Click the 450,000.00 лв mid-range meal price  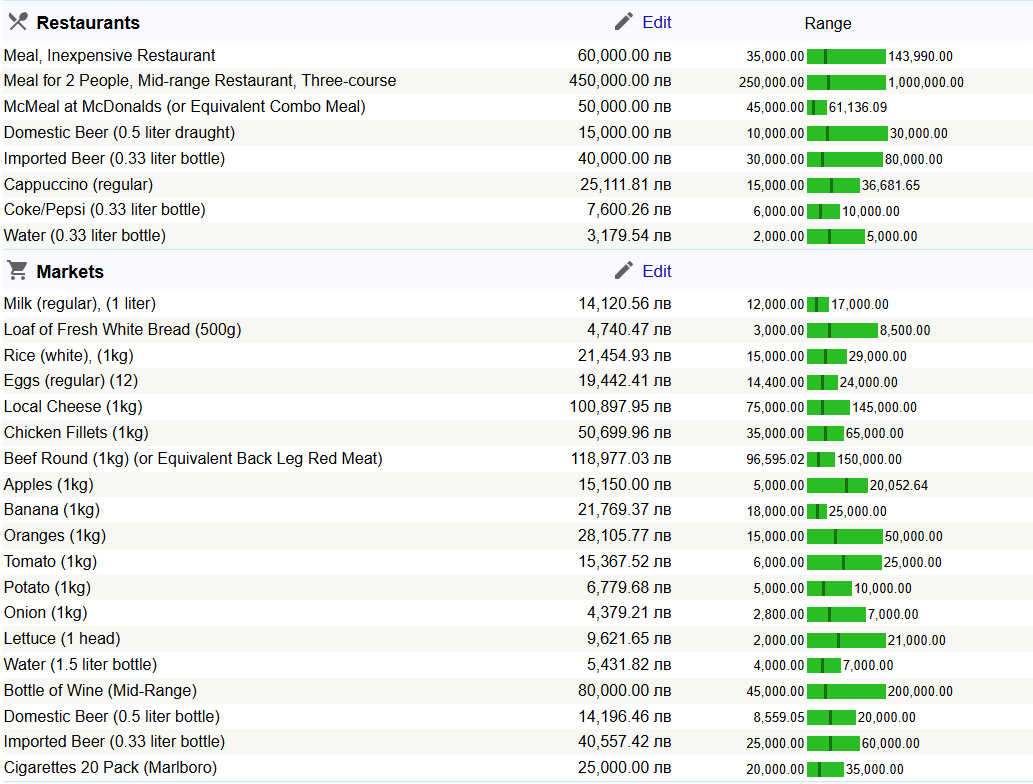(620, 81)
